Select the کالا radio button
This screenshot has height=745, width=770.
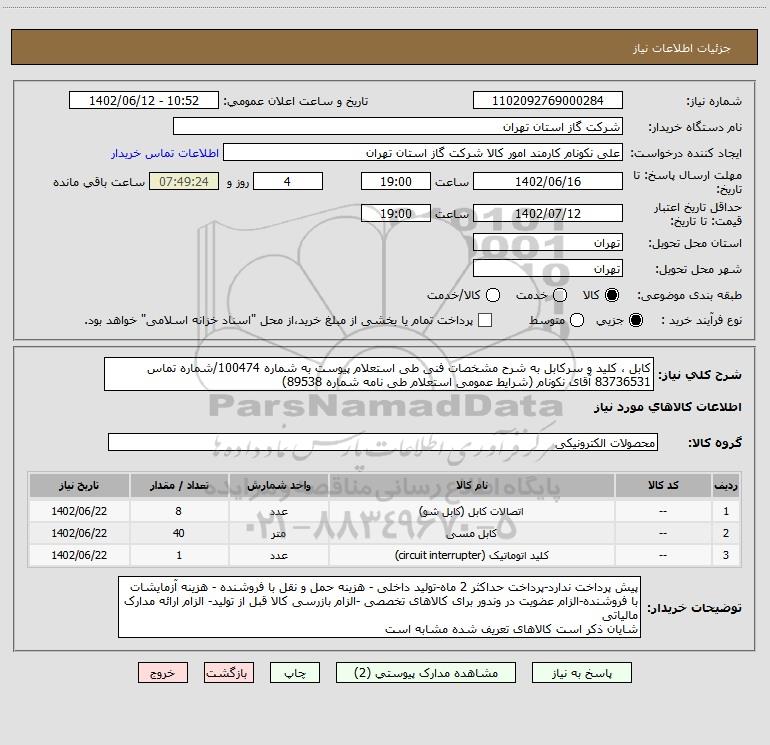612,295
